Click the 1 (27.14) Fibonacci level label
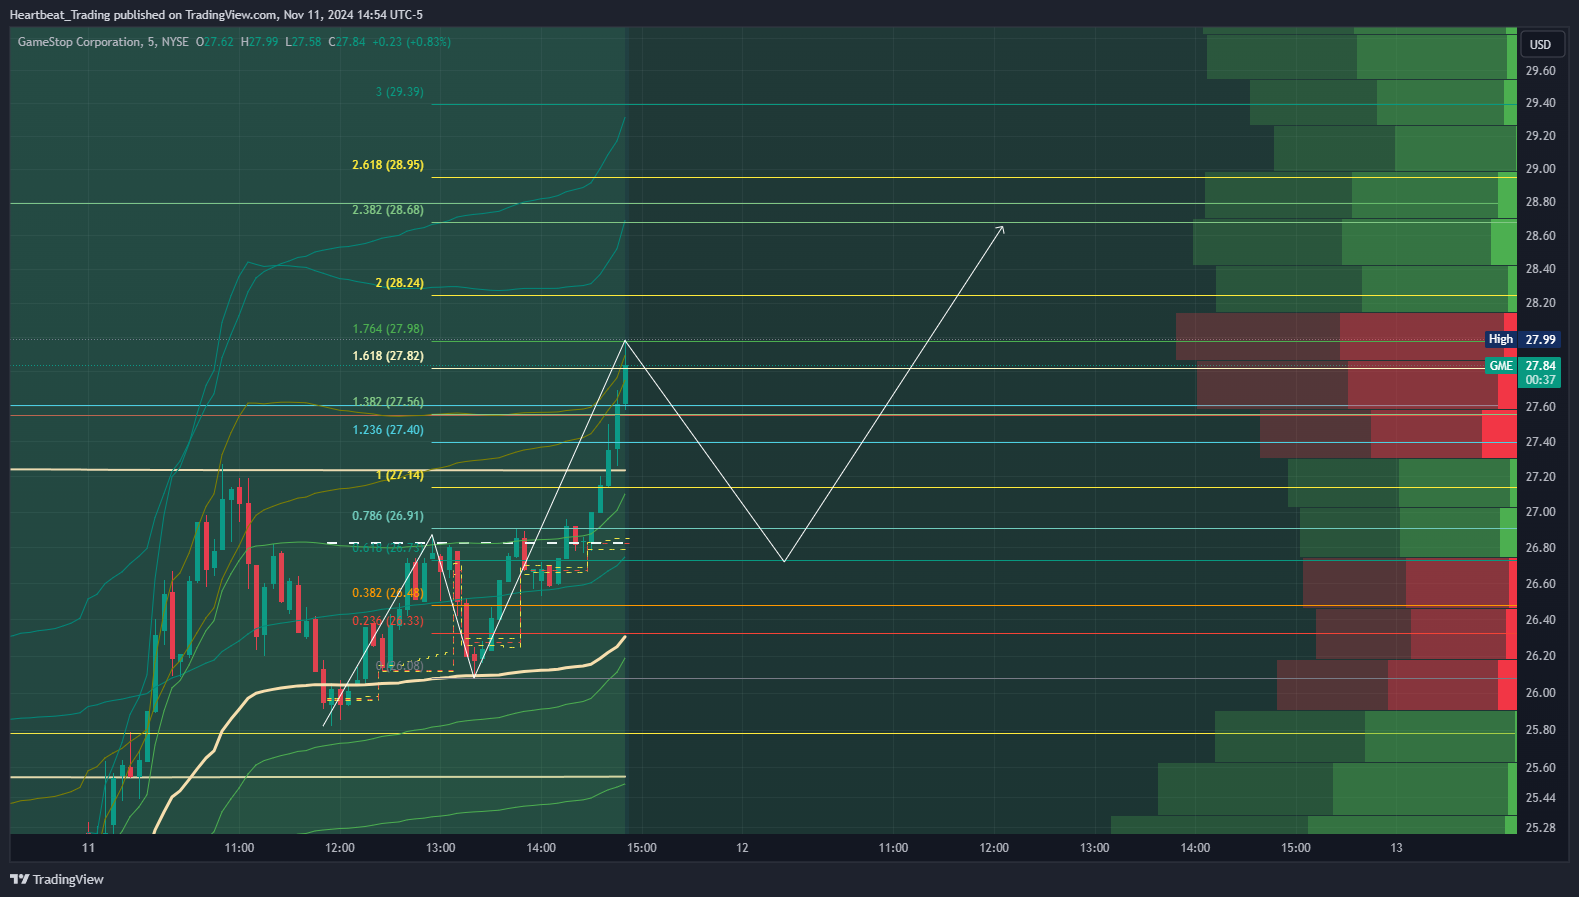1579x897 pixels. tap(399, 475)
